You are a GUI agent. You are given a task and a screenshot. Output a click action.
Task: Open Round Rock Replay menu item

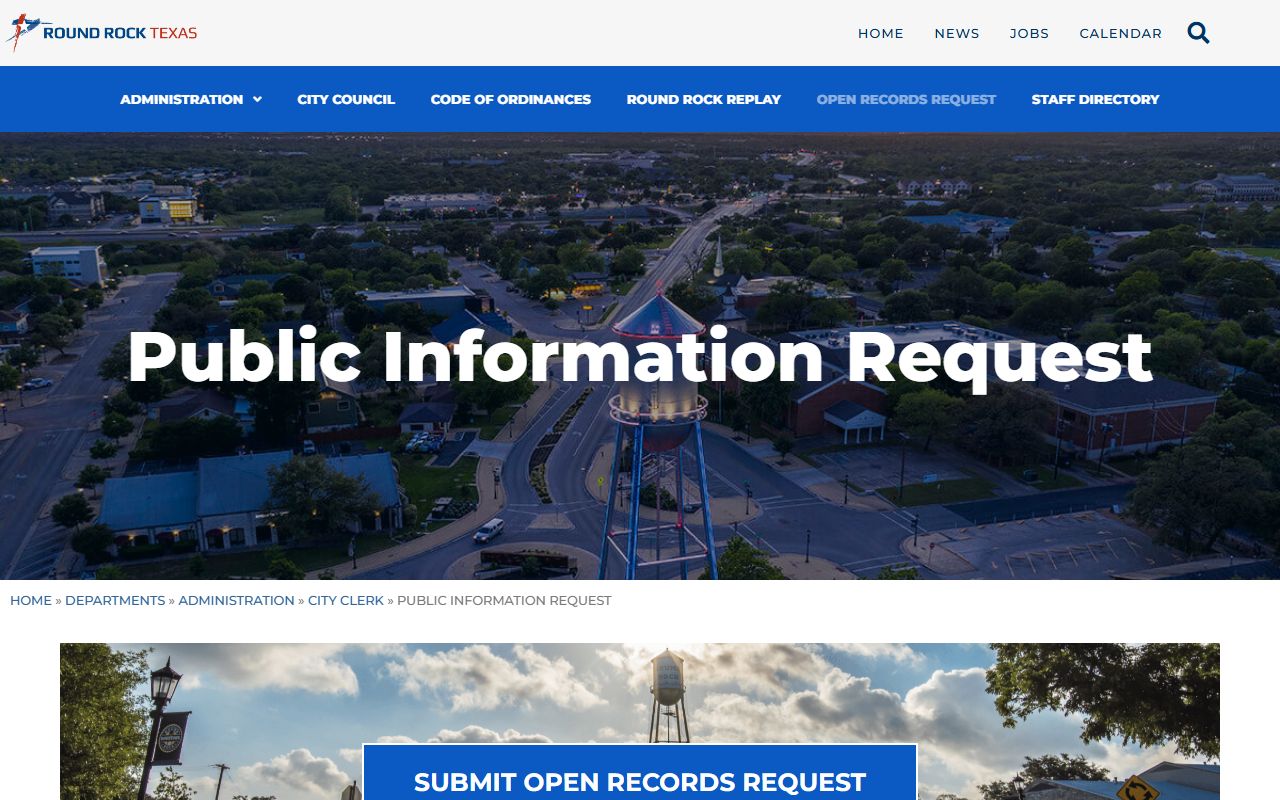(x=703, y=99)
